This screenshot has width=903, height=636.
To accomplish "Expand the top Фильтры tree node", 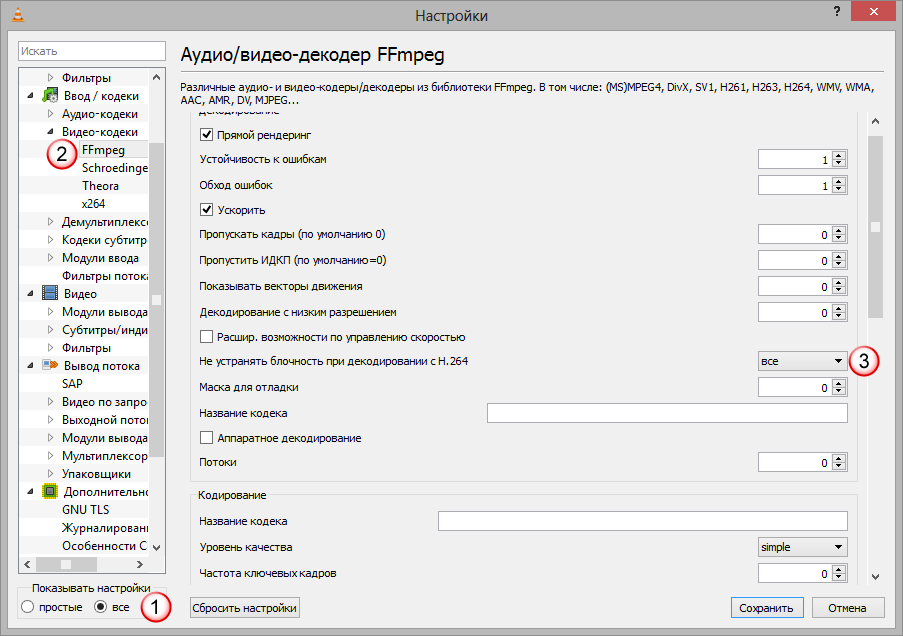I will (50, 77).
